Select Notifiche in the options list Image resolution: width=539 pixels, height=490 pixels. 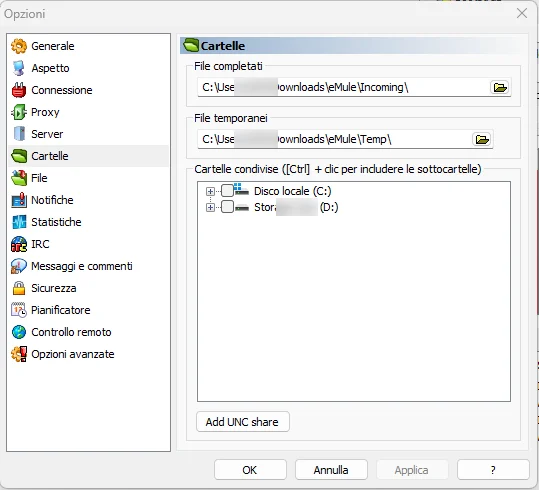(88, 200)
